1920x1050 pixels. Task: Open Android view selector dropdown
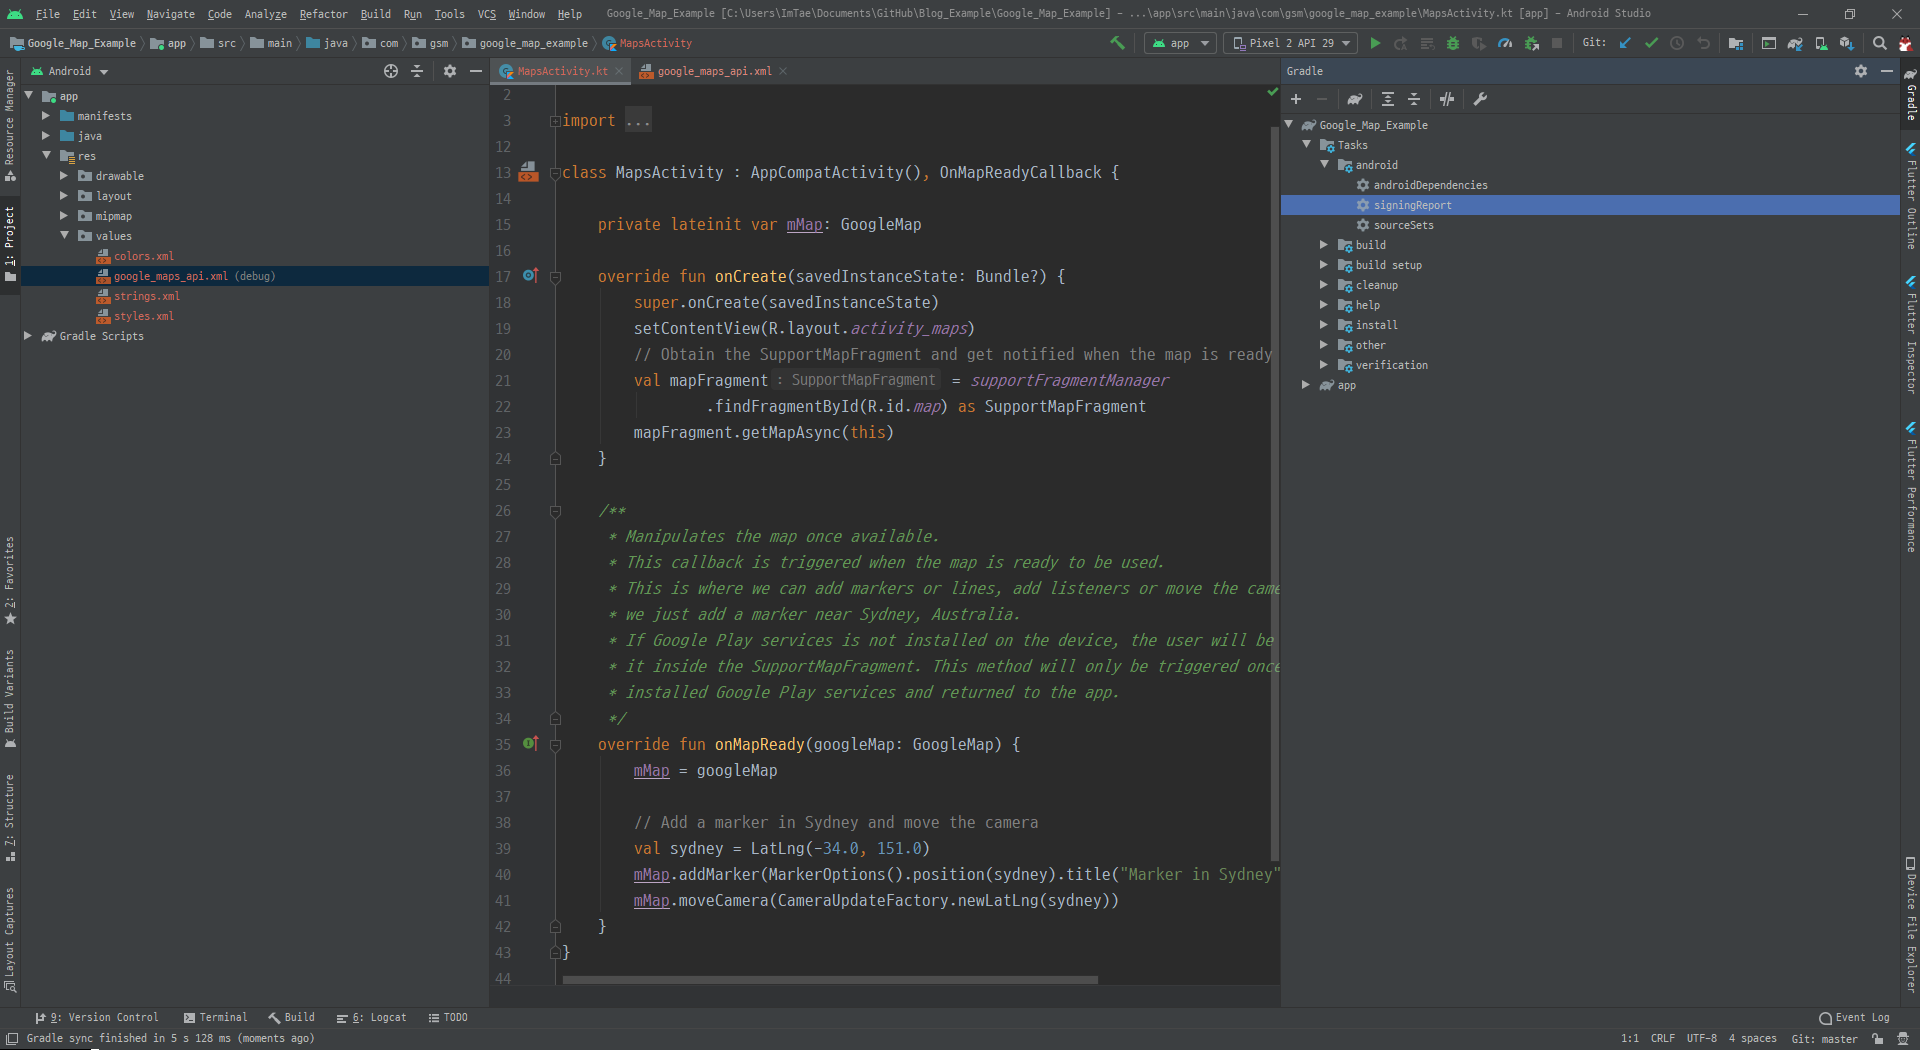(69, 71)
